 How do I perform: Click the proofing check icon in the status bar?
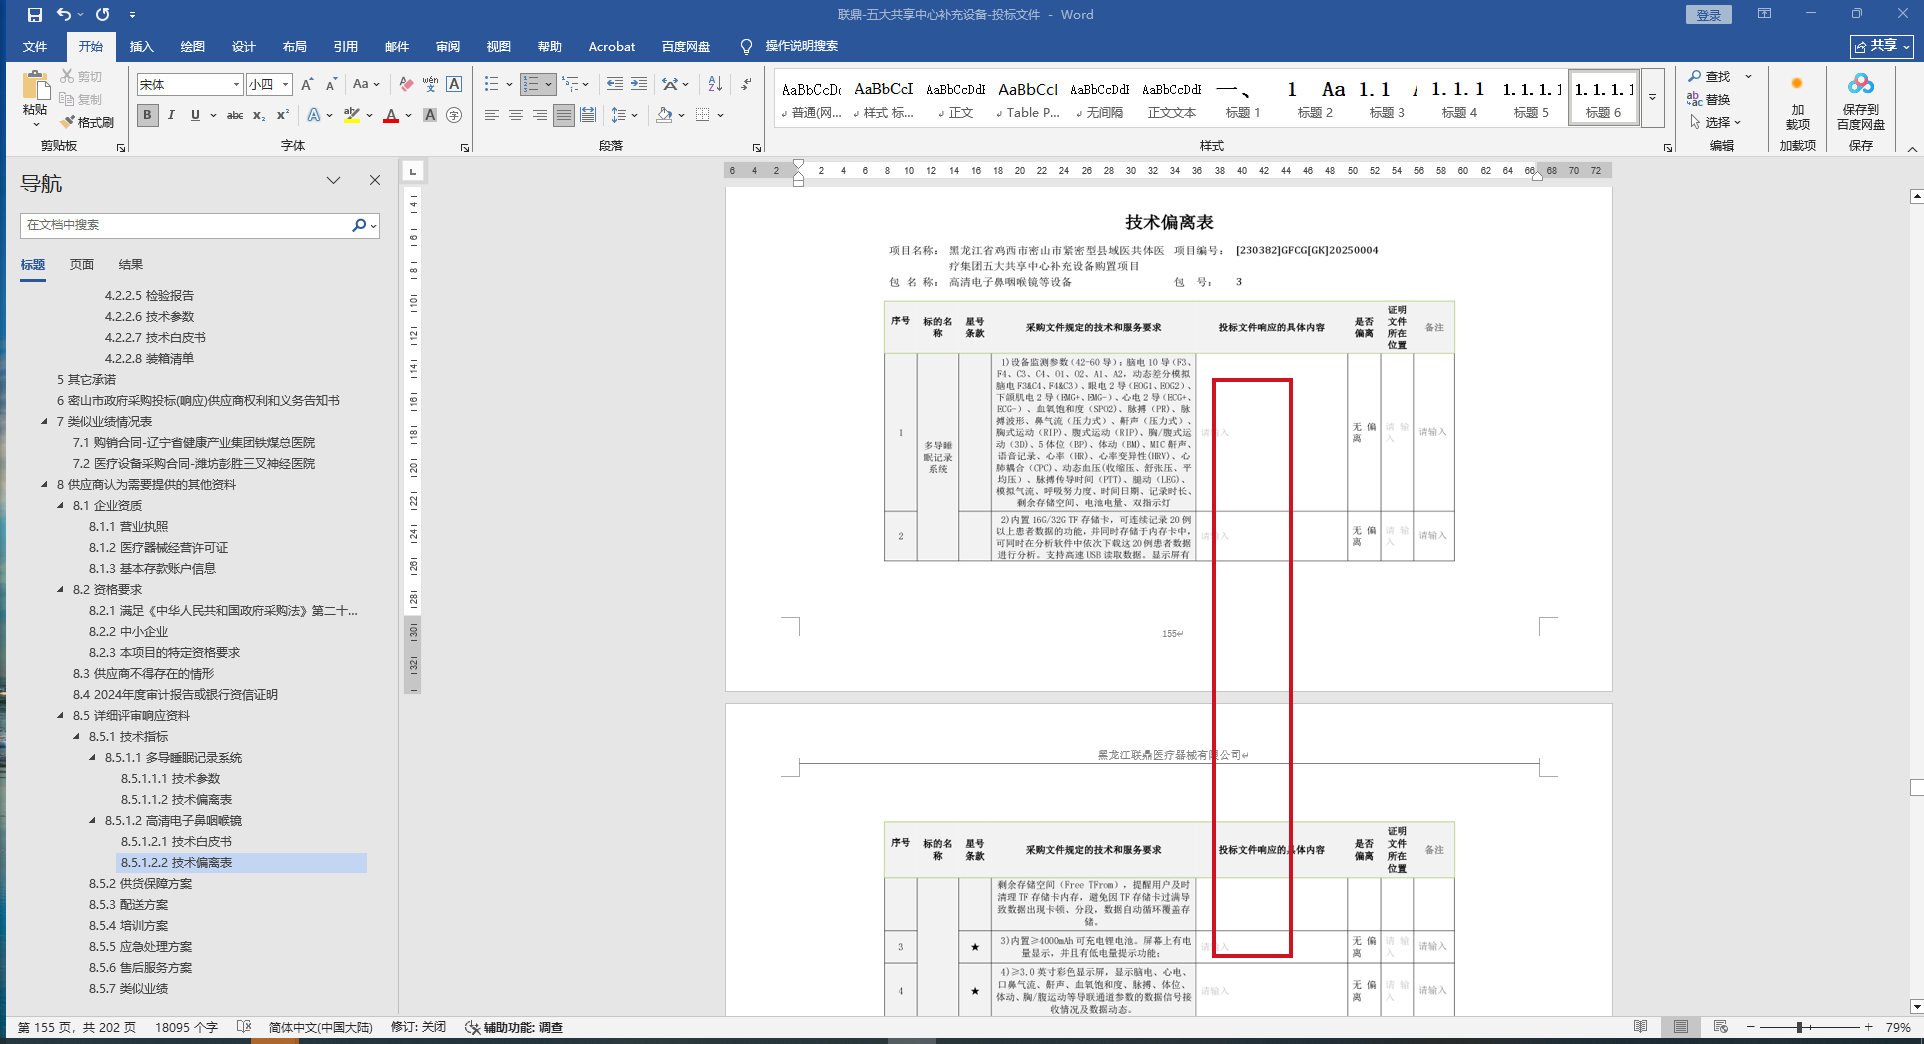click(x=244, y=1027)
